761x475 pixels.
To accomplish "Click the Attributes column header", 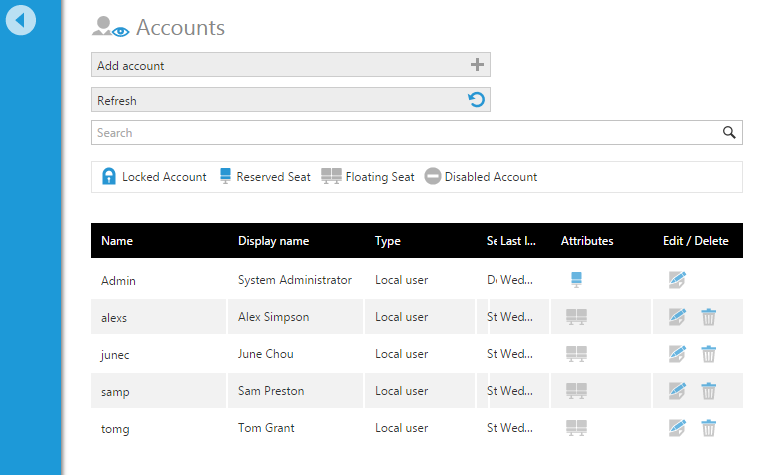I will point(587,241).
